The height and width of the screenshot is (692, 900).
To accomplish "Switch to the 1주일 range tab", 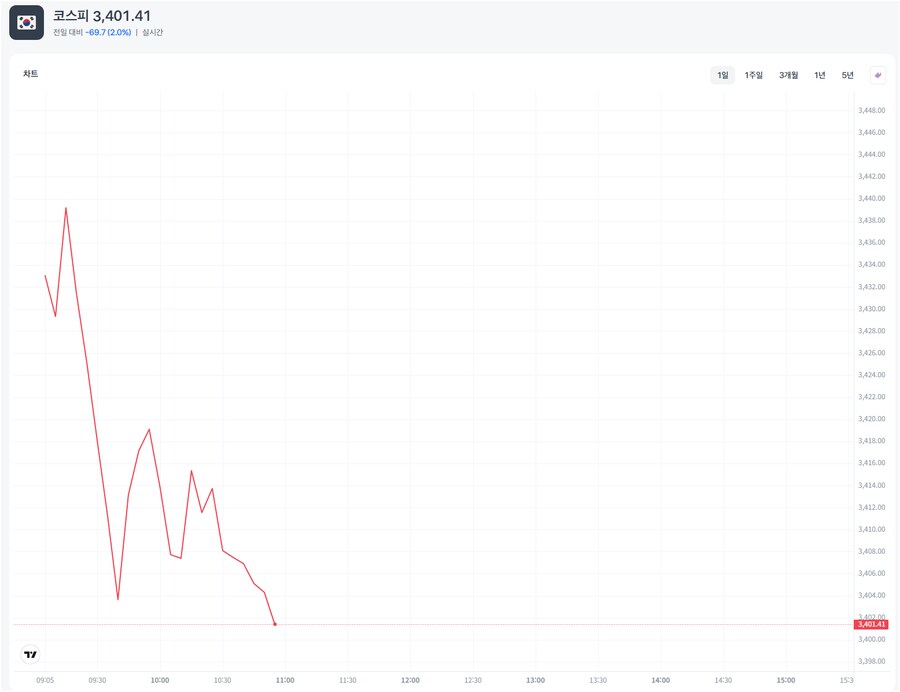I will (x=754, y=75).
